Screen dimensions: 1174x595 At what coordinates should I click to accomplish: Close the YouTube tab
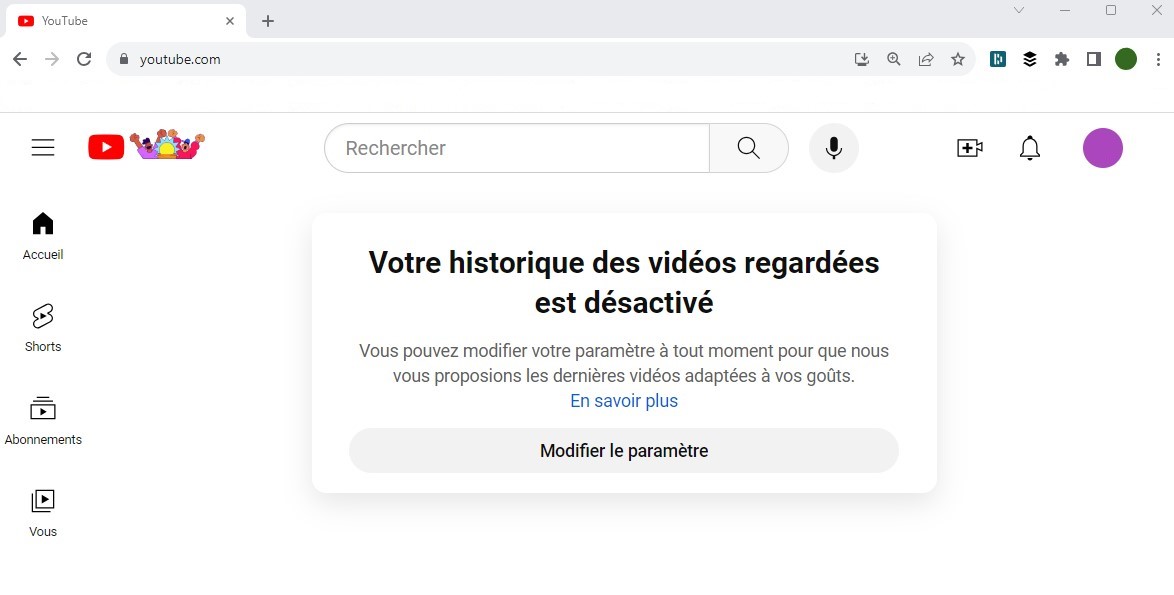click(x=230, y=21)
